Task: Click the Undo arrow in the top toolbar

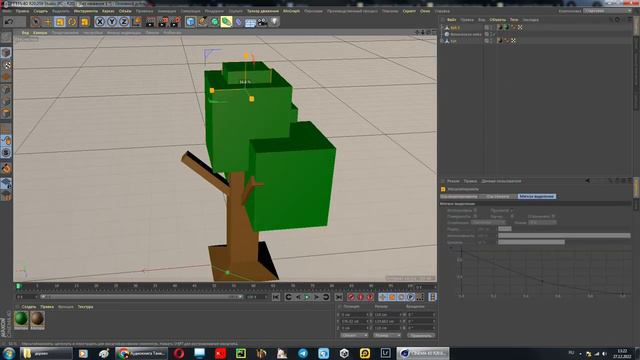Action: [9, 22]
